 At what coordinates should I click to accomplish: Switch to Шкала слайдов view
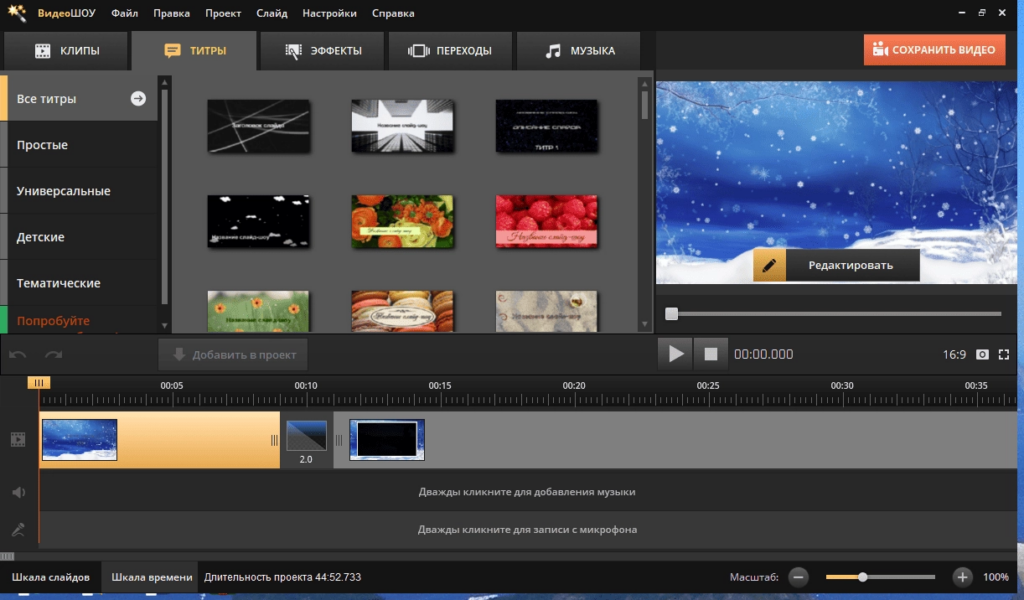pos(50,577)
